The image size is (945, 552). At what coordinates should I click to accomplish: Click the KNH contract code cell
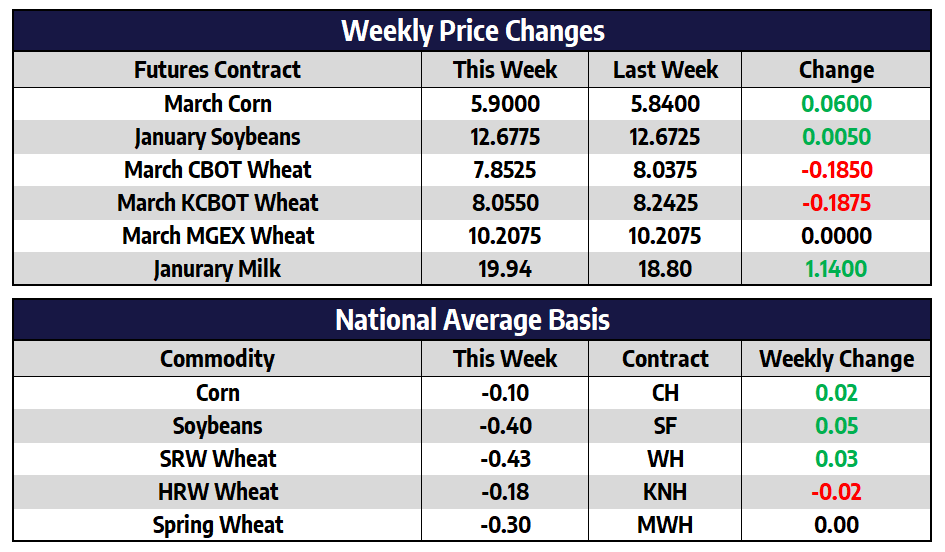tap(665, 492)
